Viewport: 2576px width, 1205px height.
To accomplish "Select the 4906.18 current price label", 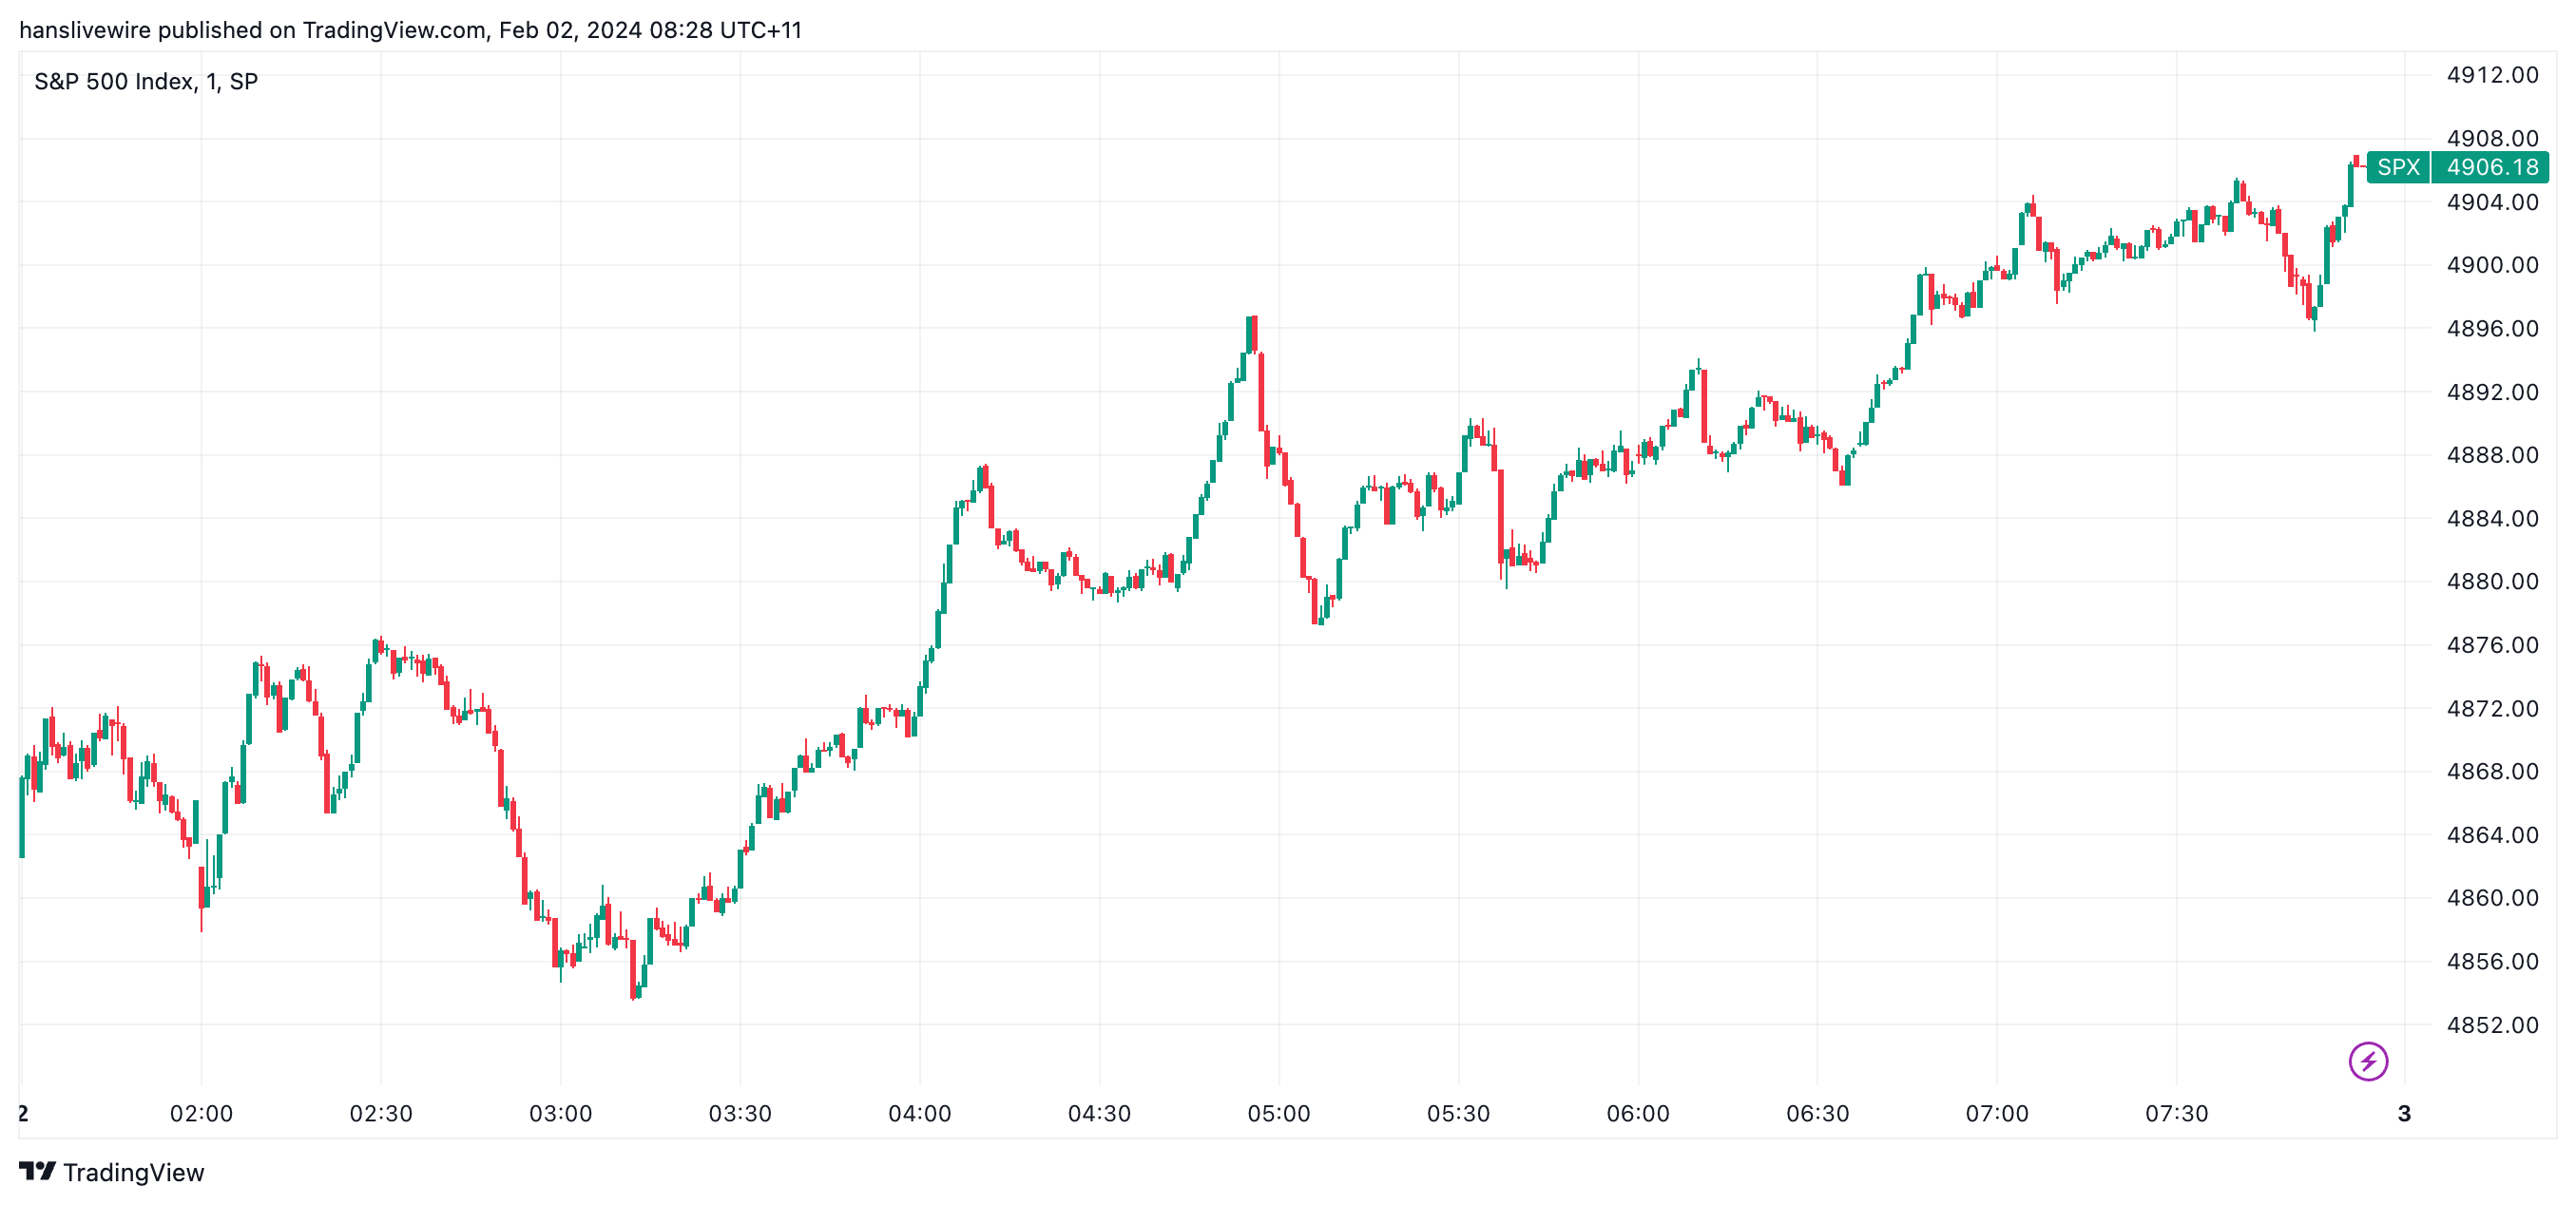I will 2491,167.
